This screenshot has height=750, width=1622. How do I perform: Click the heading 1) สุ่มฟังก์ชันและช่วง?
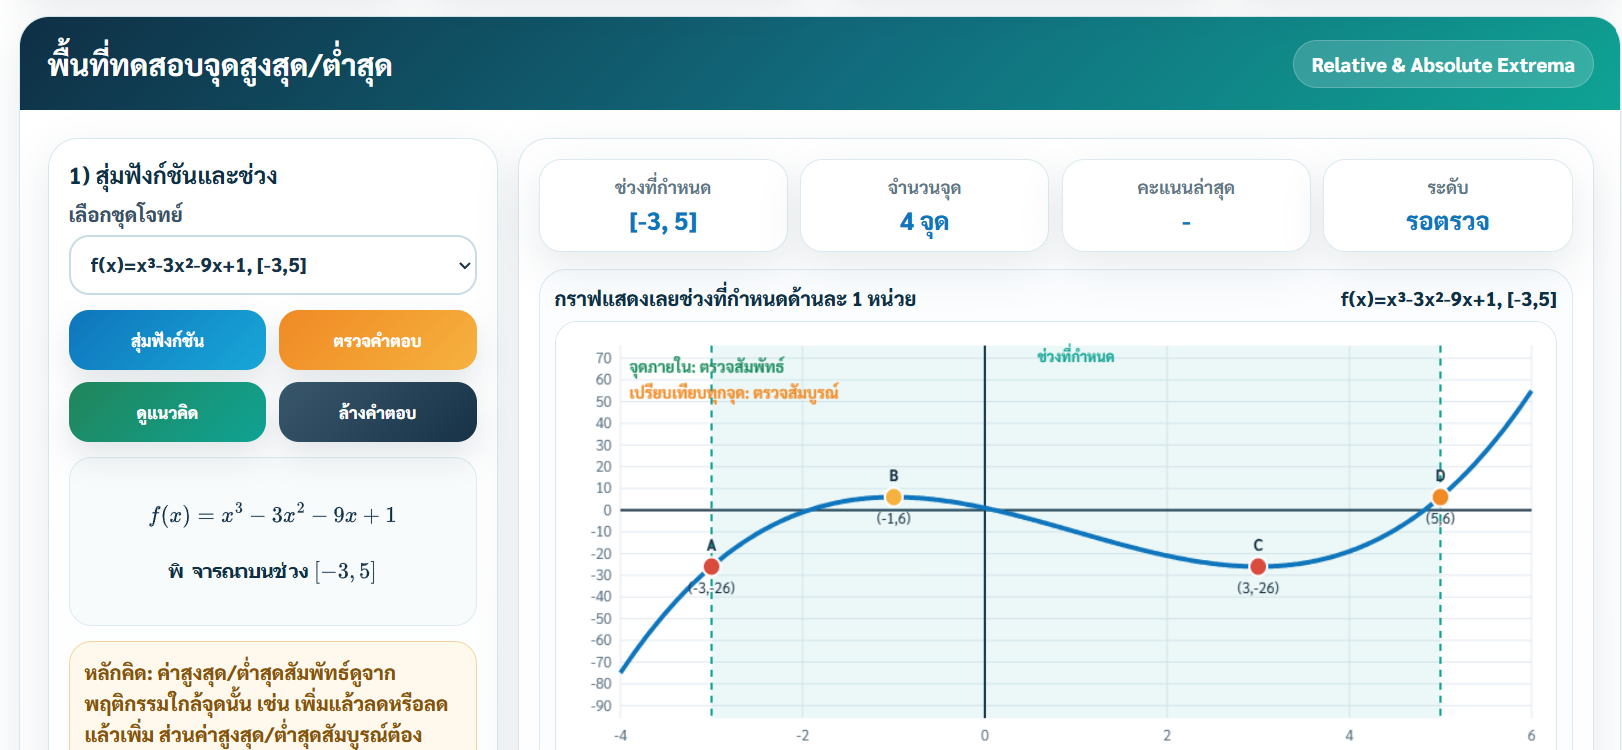tap(173, 176)
